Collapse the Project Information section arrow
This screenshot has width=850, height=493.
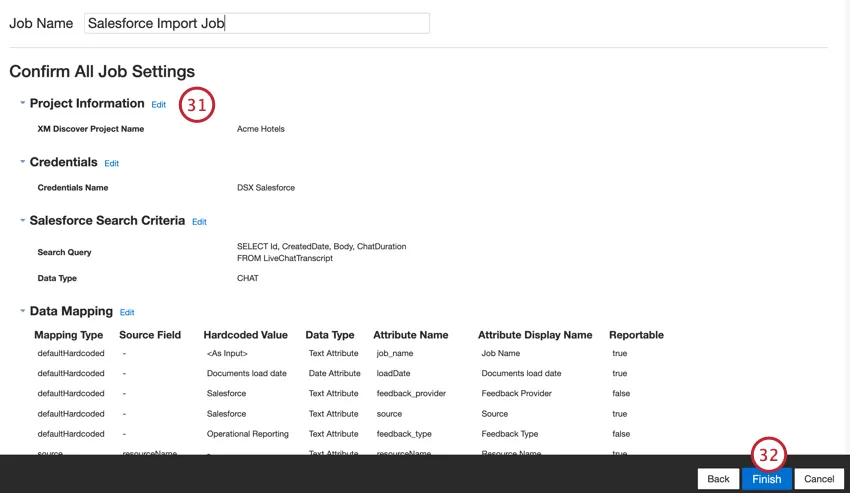point(22,103)
